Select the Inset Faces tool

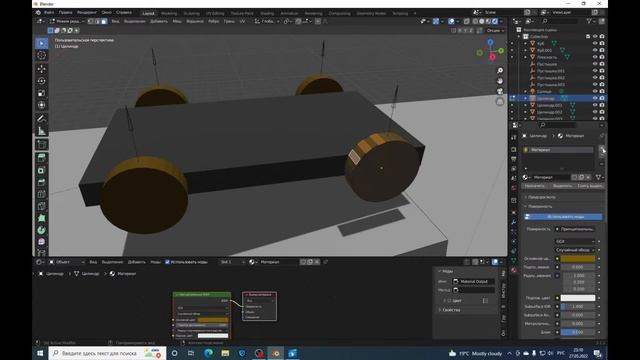[x=42, y=170]
